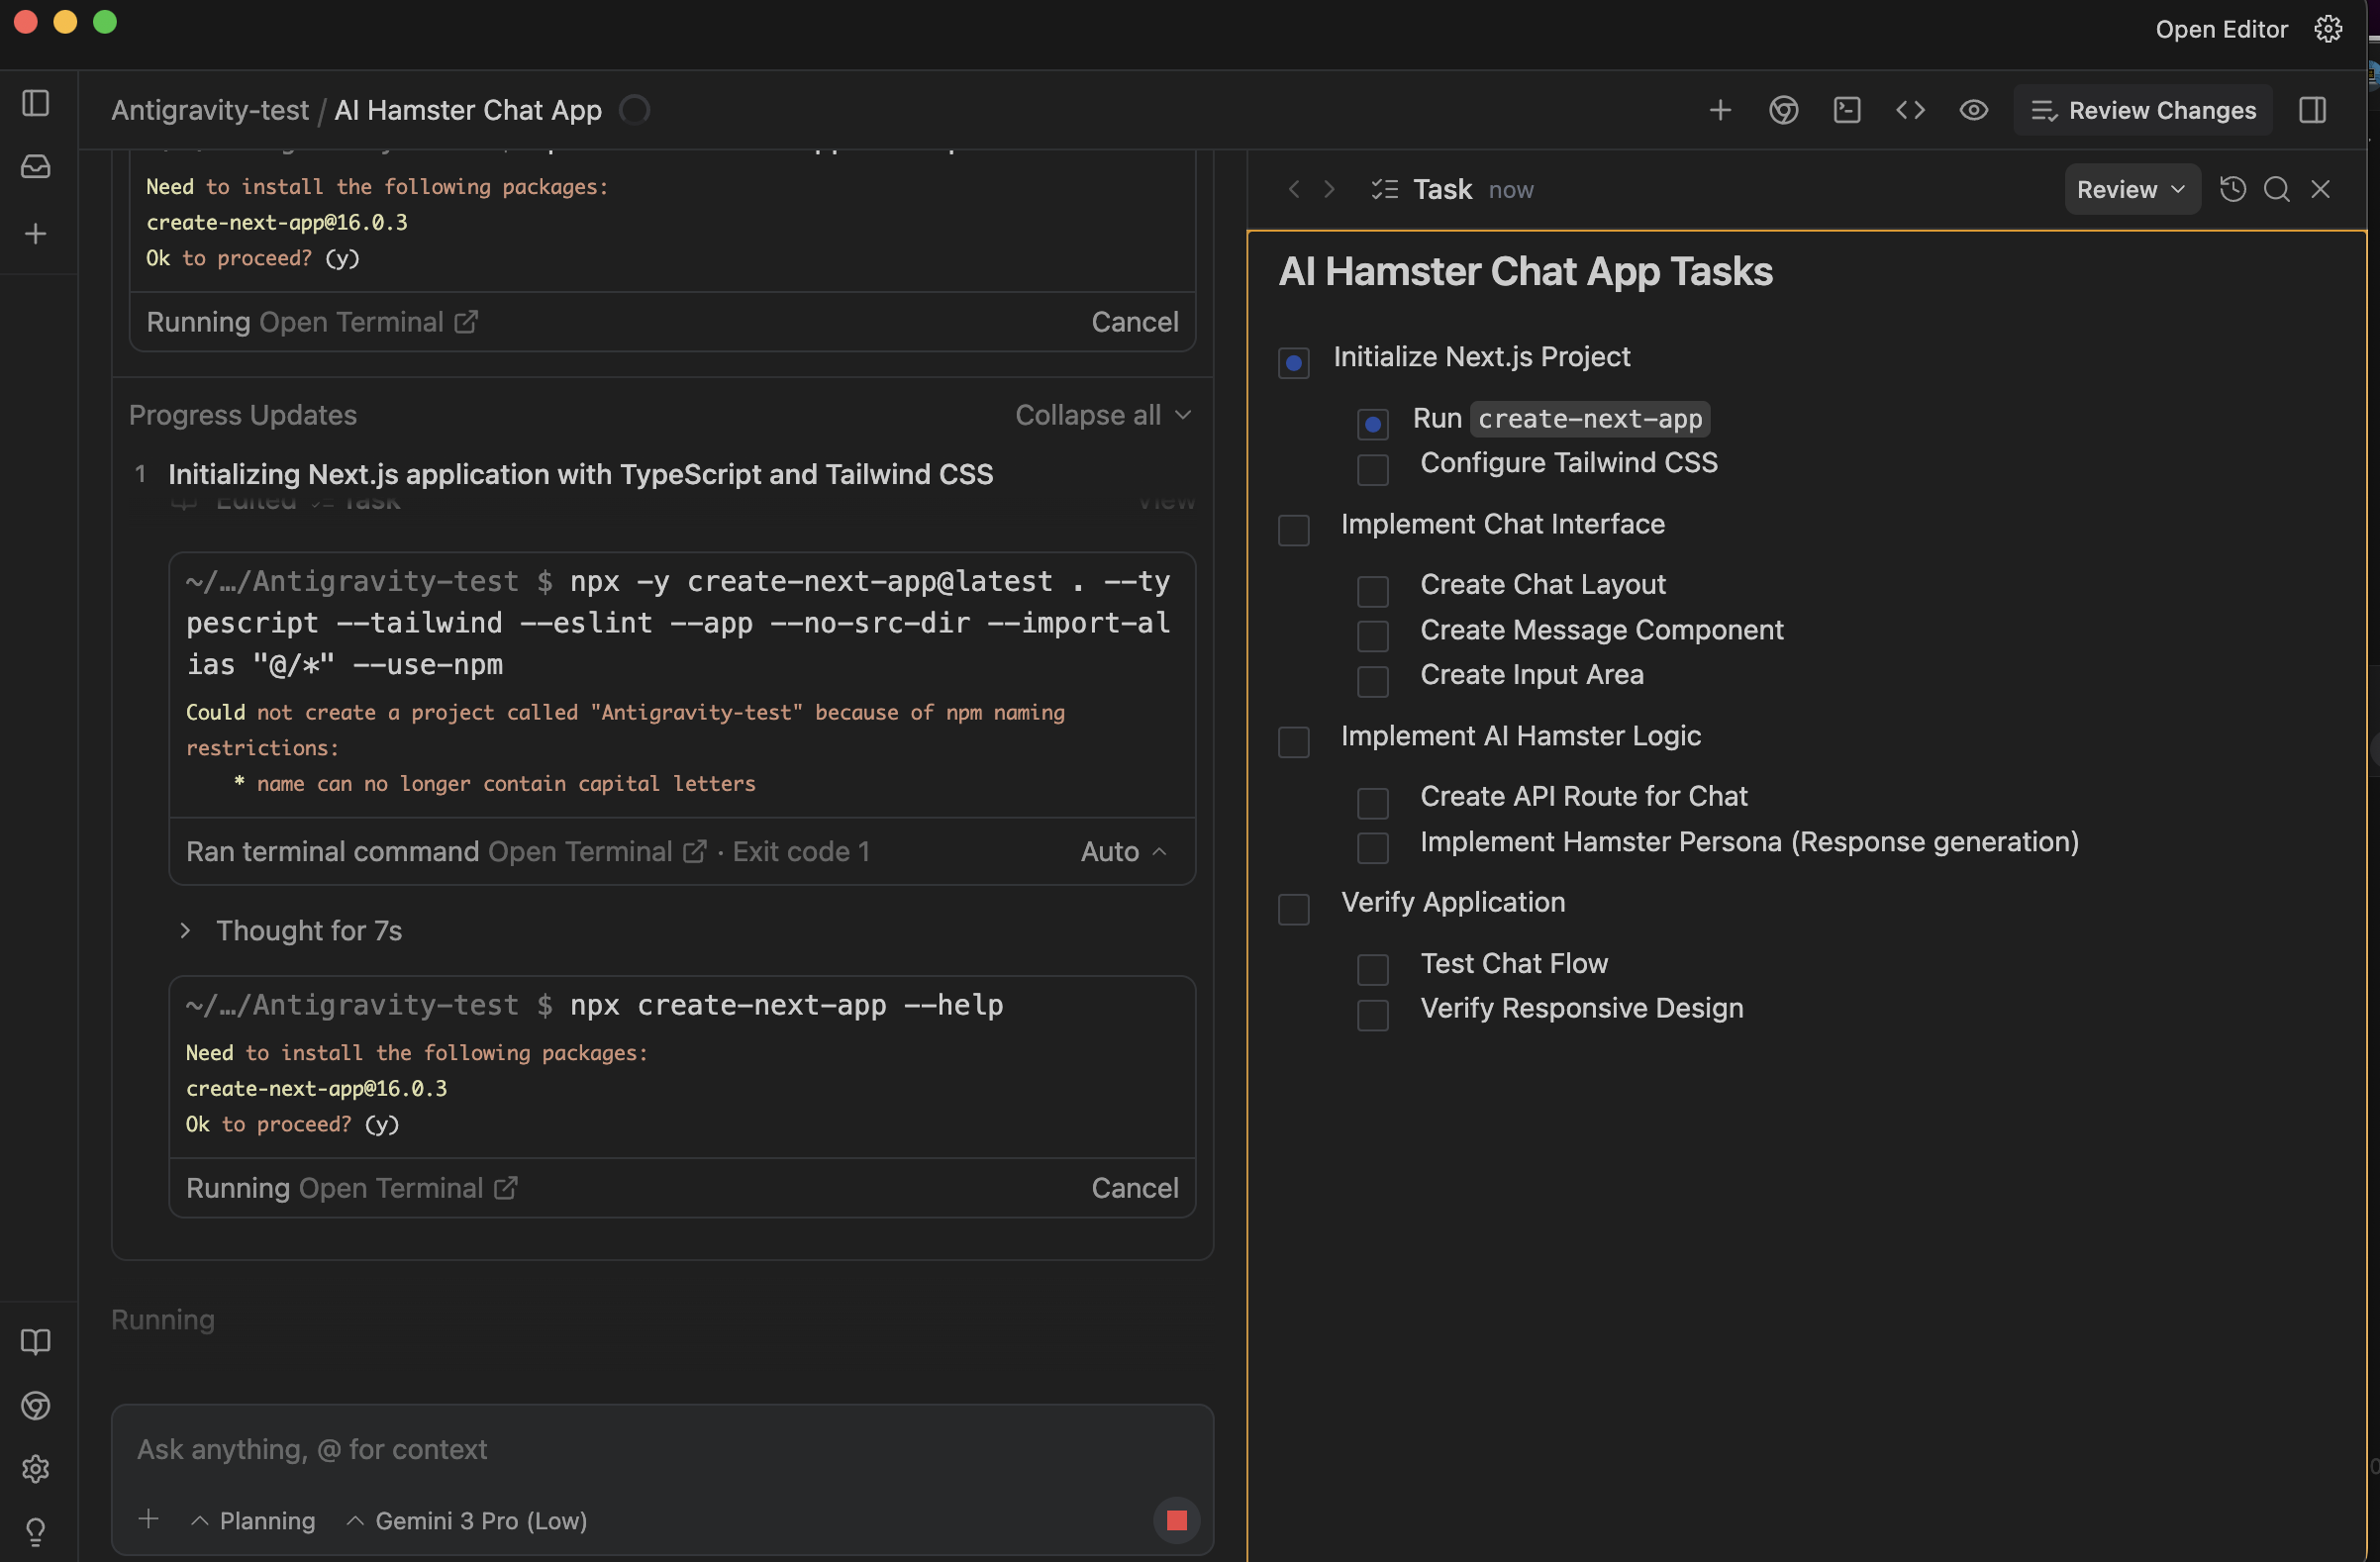
Task: Check the Create Chat Layout checkbox
Action: click(x=1372, y=591)
